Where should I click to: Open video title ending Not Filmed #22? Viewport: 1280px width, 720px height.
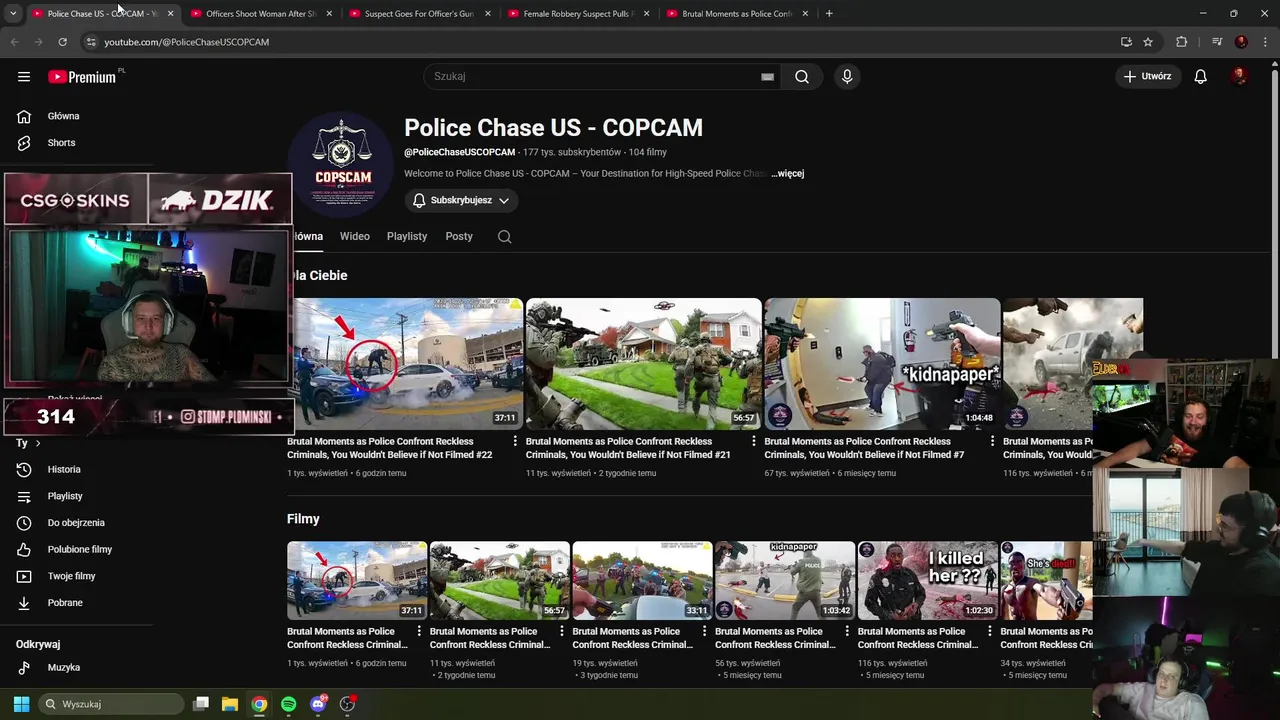(x=390, y=448)
